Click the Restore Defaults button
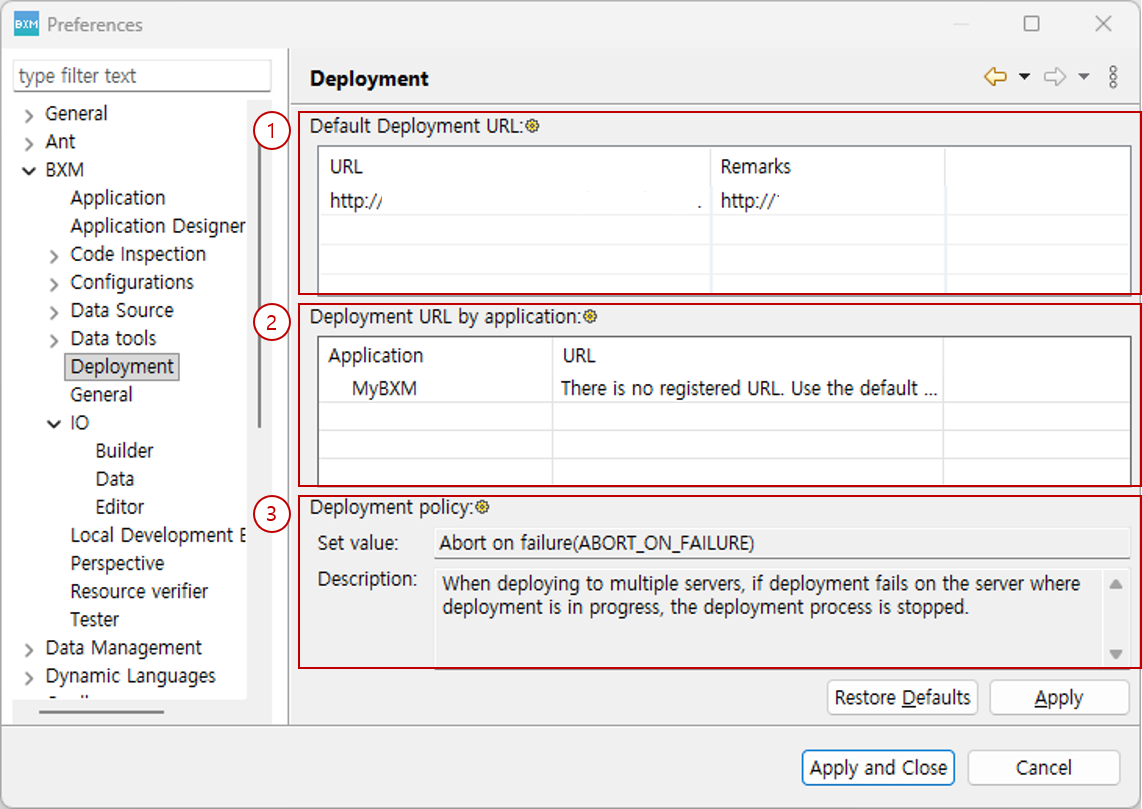The height and width of the screenshot is (809, 1142). (902, 698)
